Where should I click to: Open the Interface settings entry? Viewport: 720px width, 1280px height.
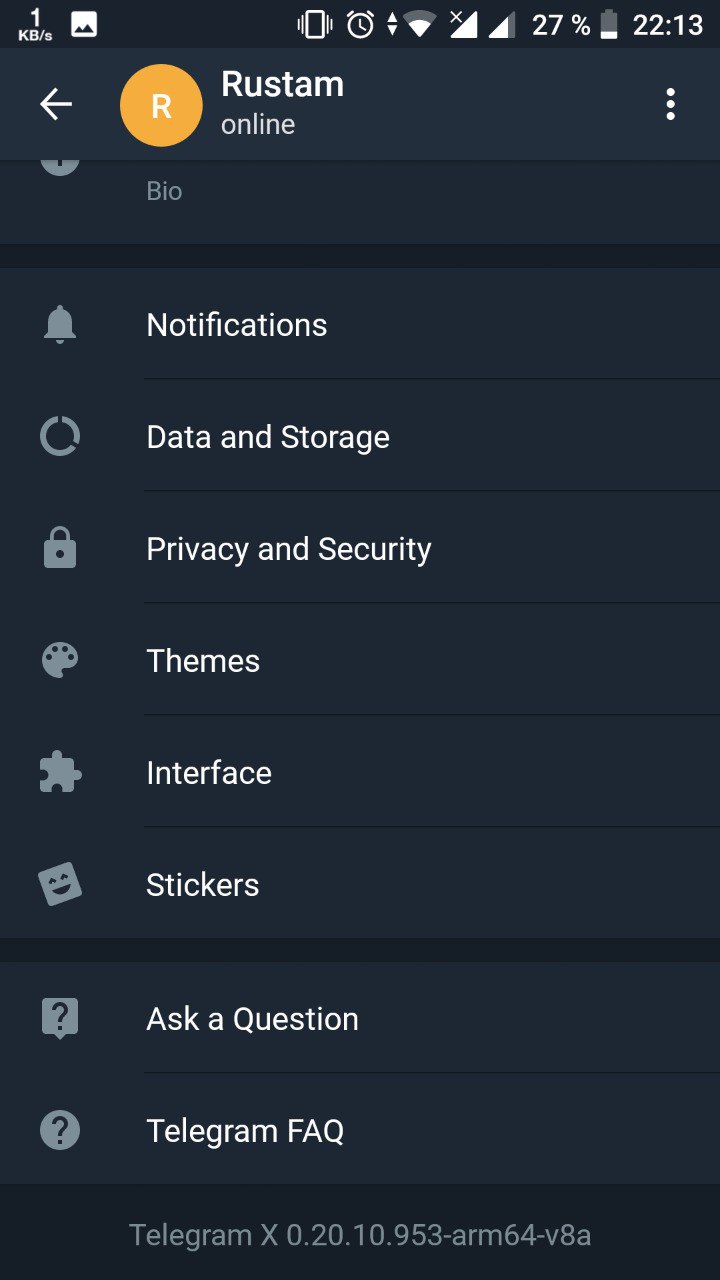coord(209,773)
